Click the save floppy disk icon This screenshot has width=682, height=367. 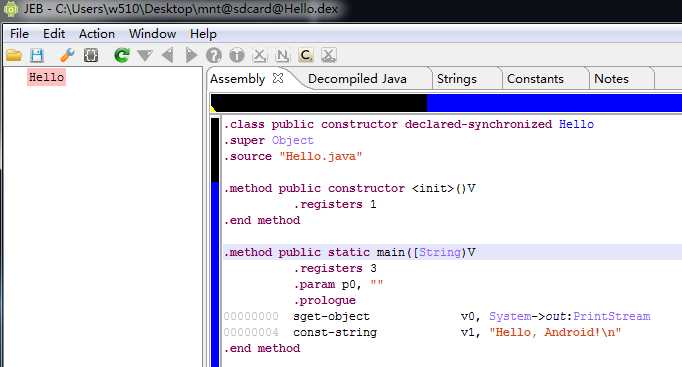(37, 55)
